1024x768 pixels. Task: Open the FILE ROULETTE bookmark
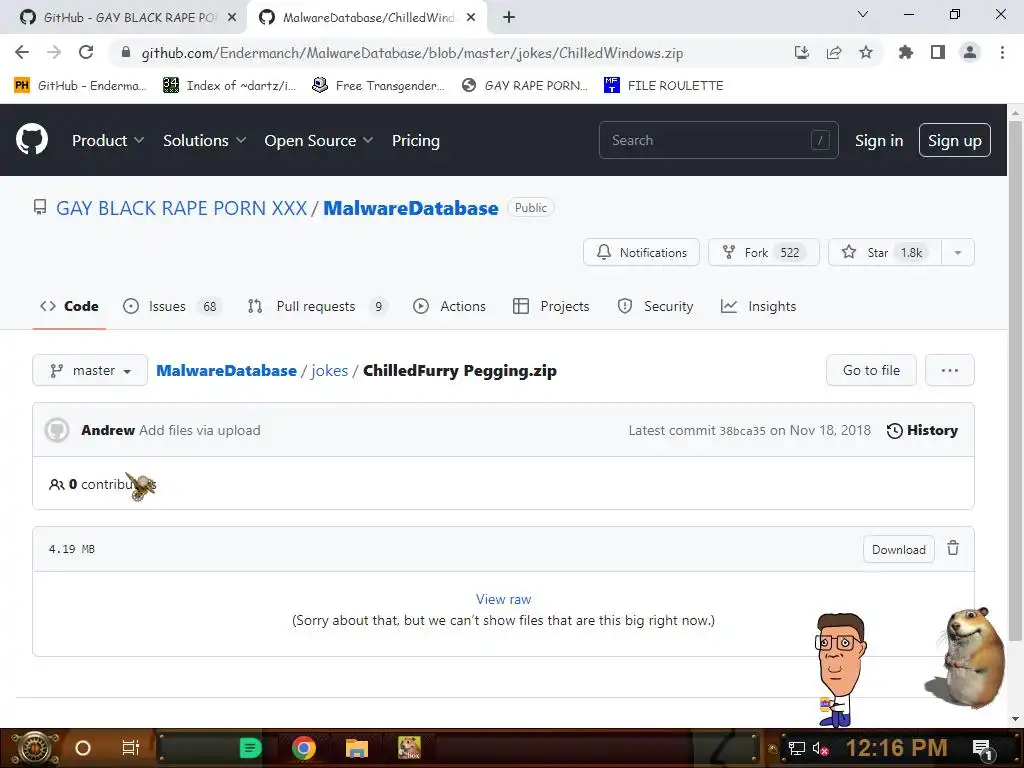(x=663, y=86)
